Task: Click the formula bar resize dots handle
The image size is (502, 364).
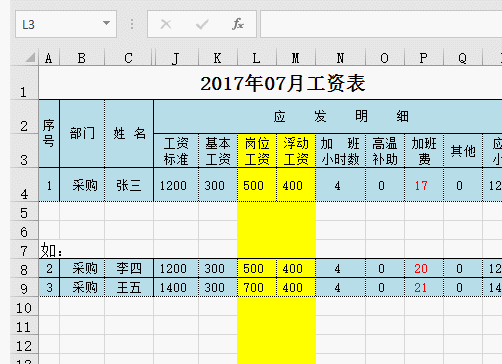Action: (132, 24)
